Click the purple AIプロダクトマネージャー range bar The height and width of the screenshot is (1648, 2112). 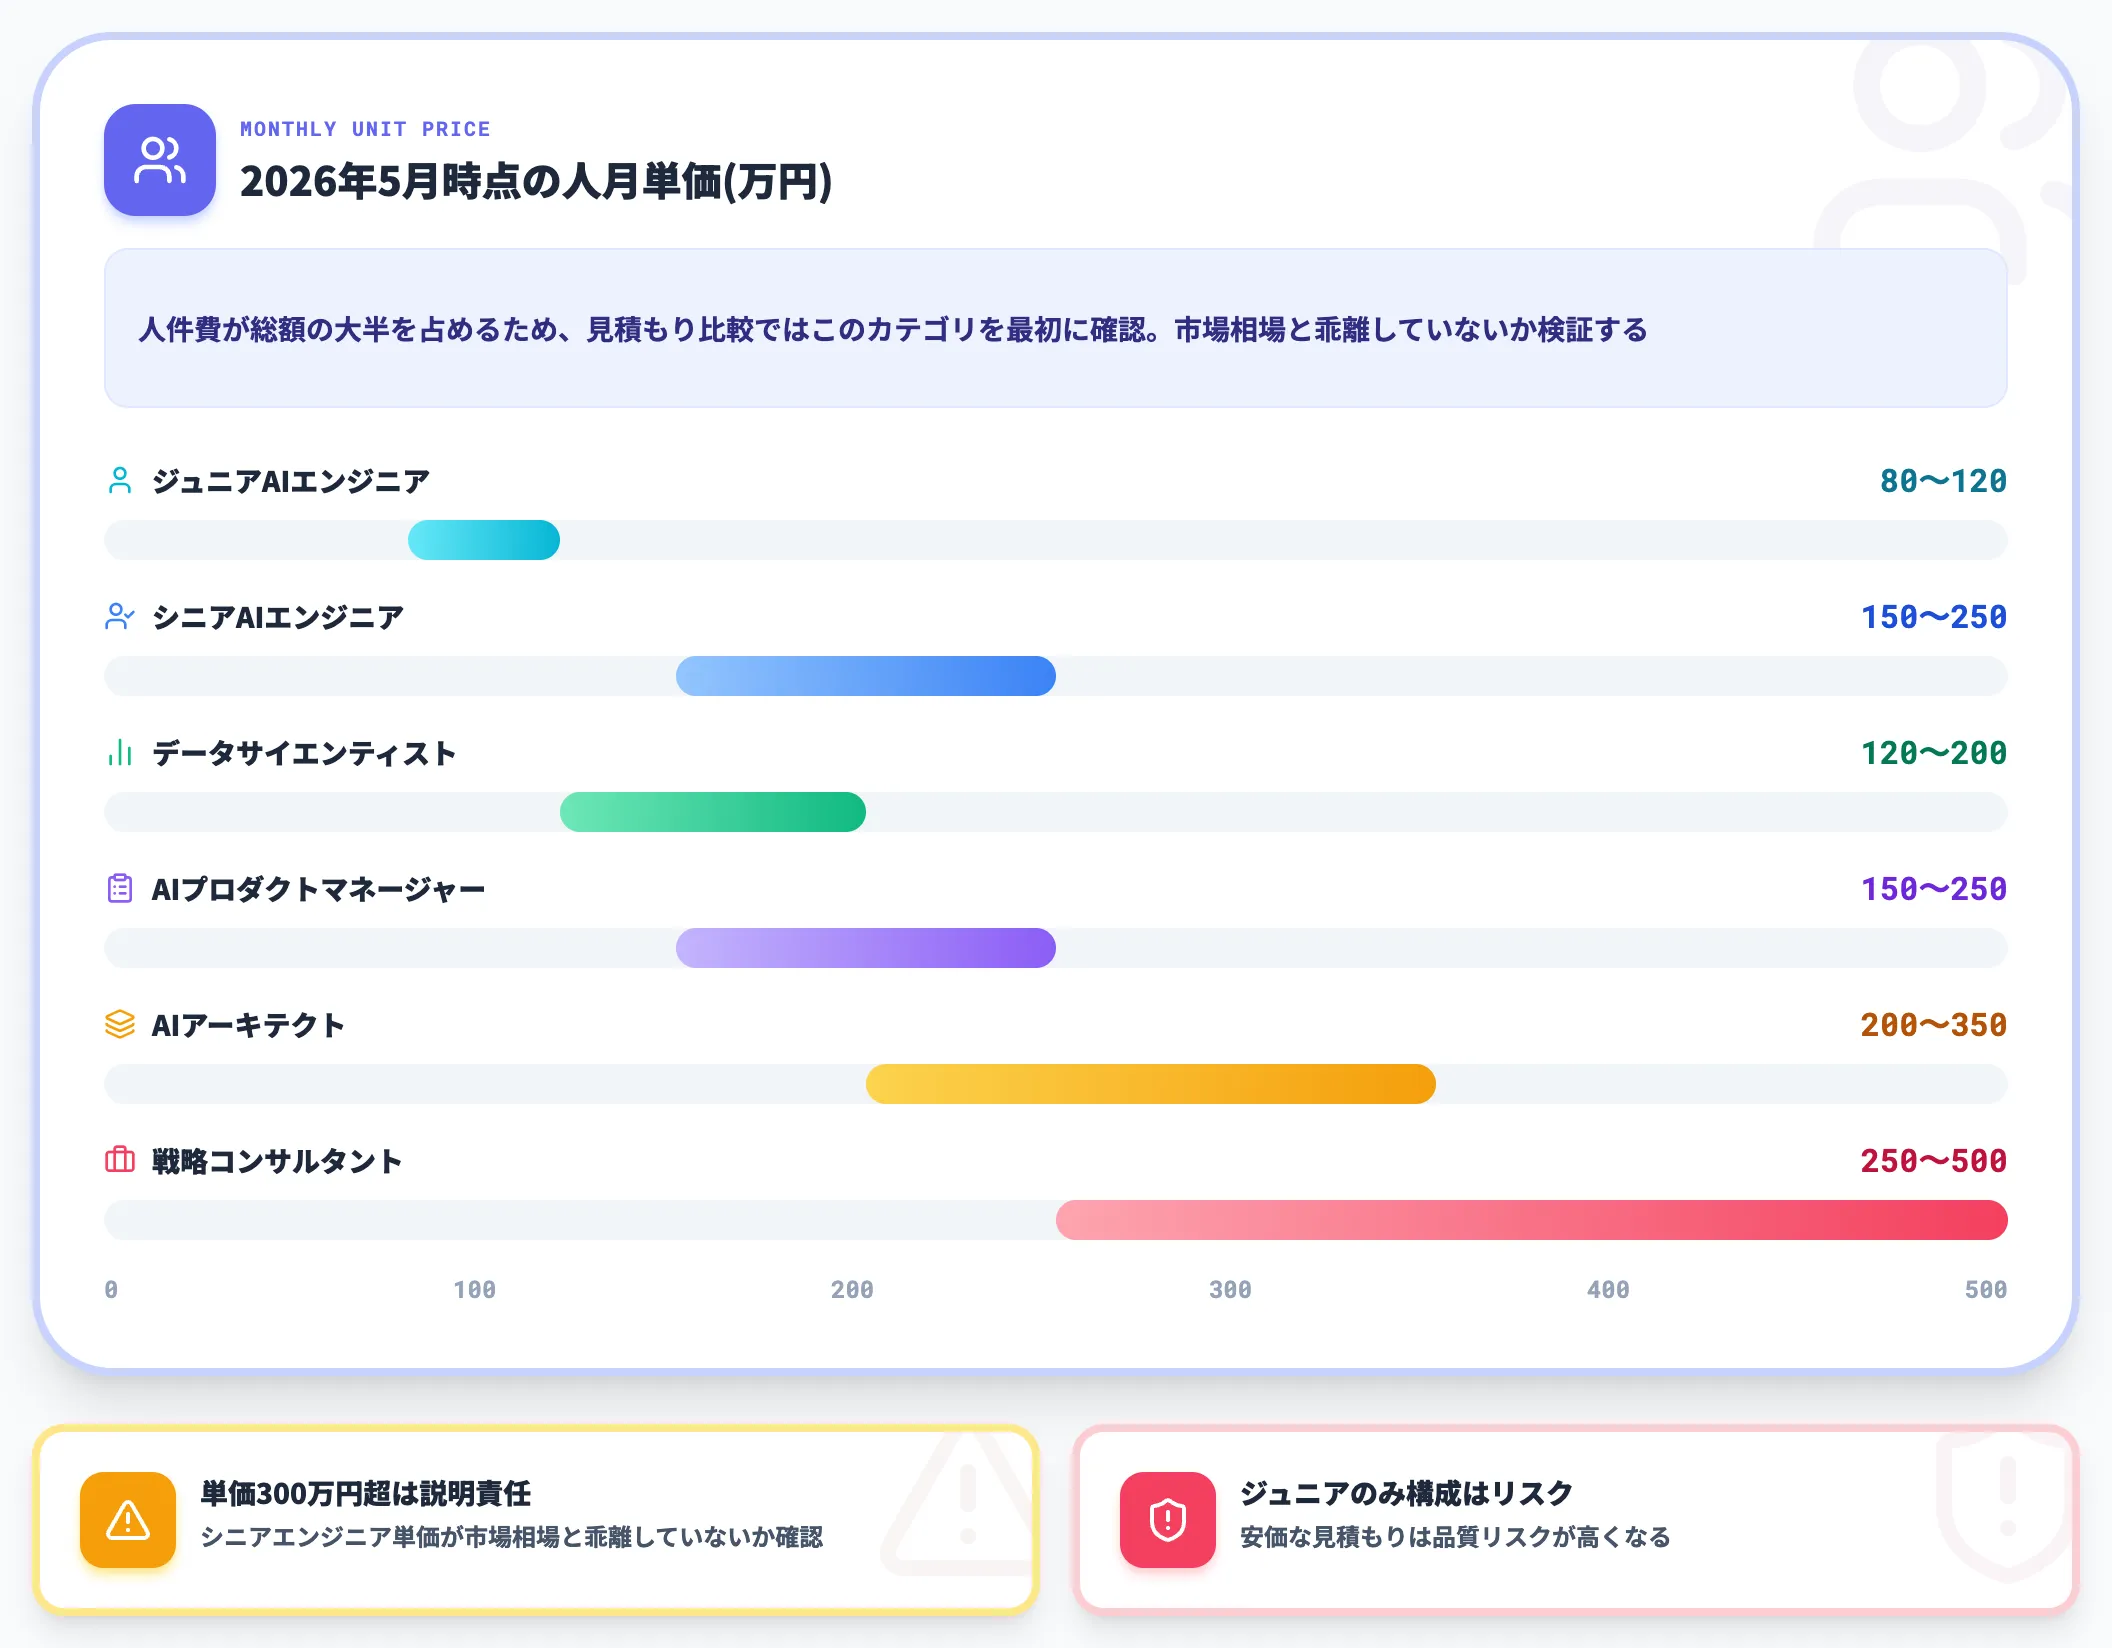click(x=866, y=948)
